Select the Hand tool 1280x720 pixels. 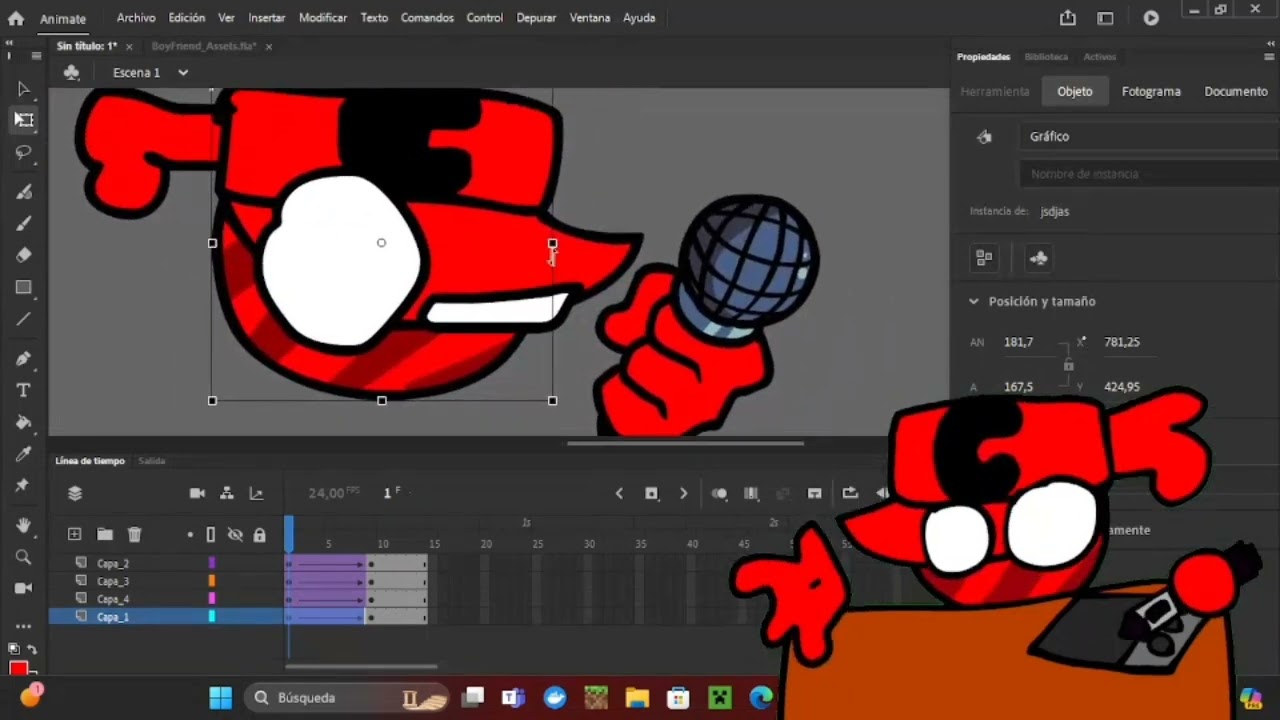pos(24,525)
